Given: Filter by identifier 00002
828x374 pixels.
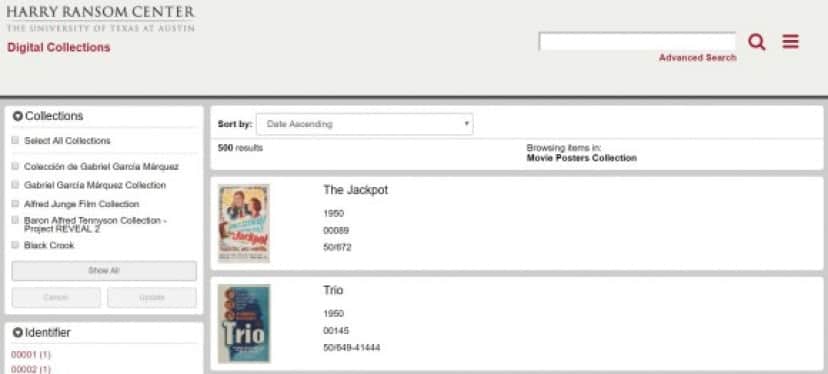Looking at the screenshot, I should [x=31, y=369].
